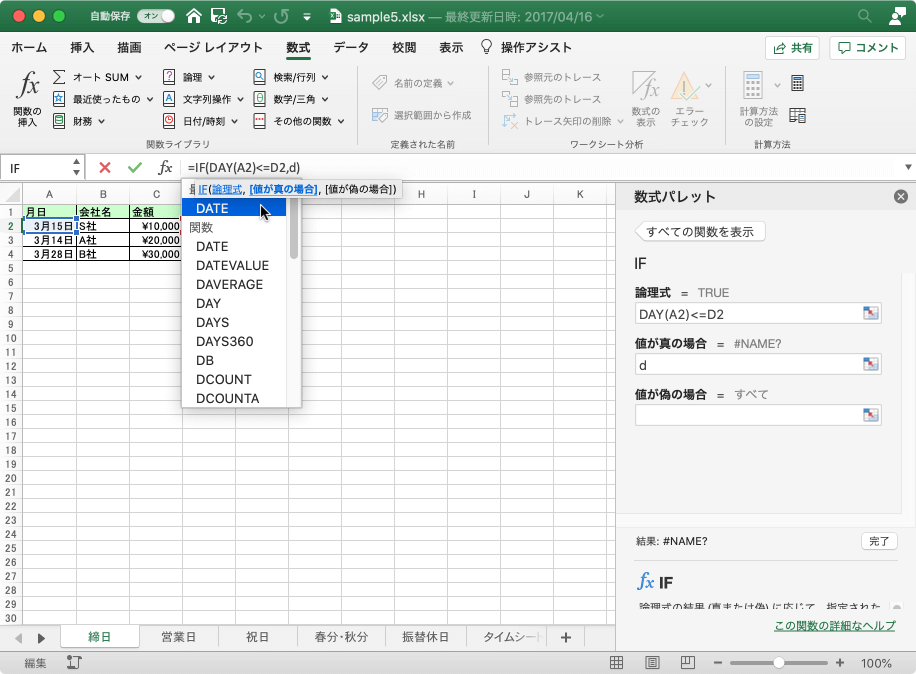This screenshot has width=916, height=674.
Task: Click Show All Functions button
Action: (x=700, y=232)
